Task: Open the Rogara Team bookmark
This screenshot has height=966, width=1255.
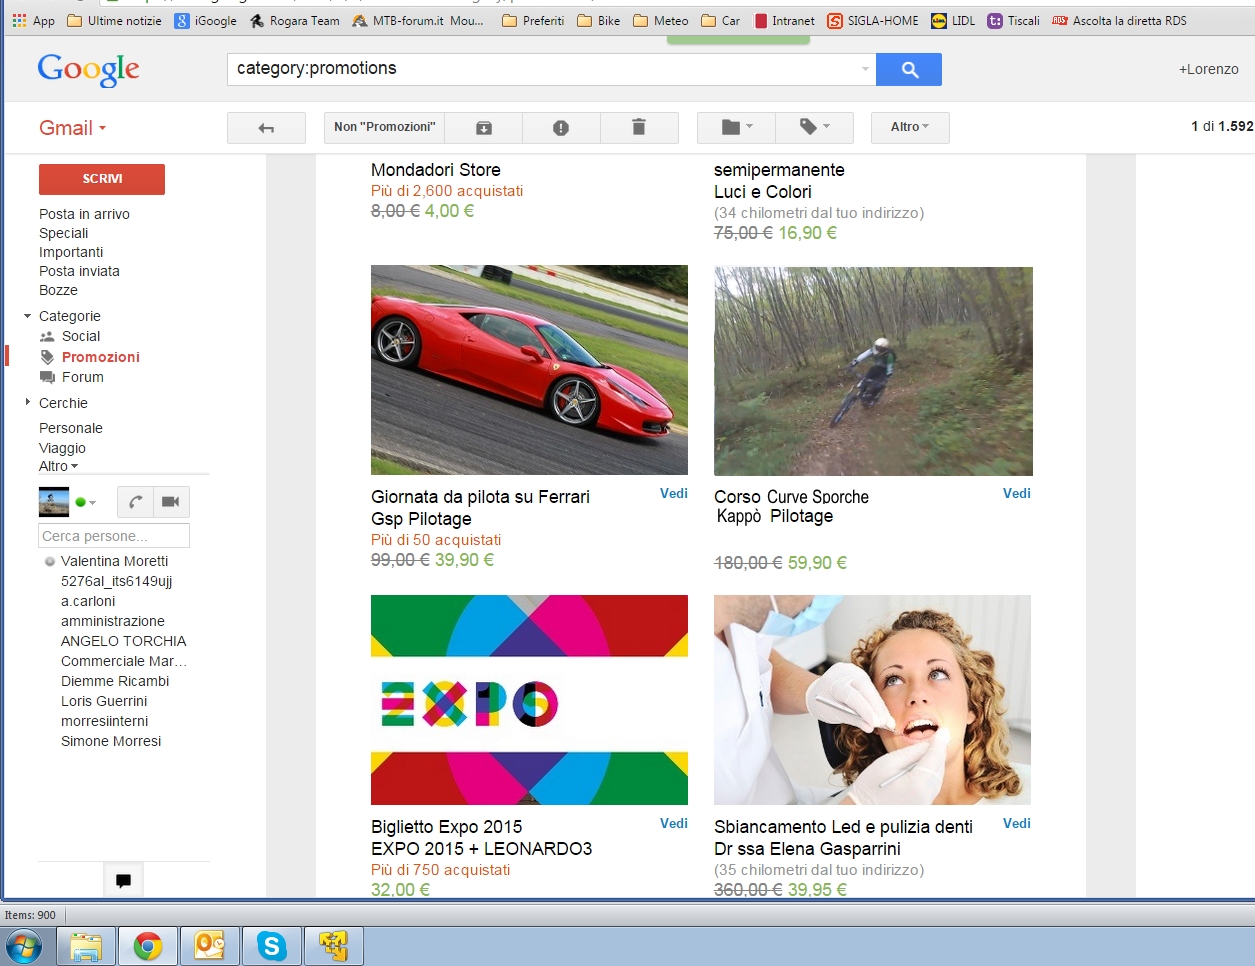Action: (x=295, y=20)
